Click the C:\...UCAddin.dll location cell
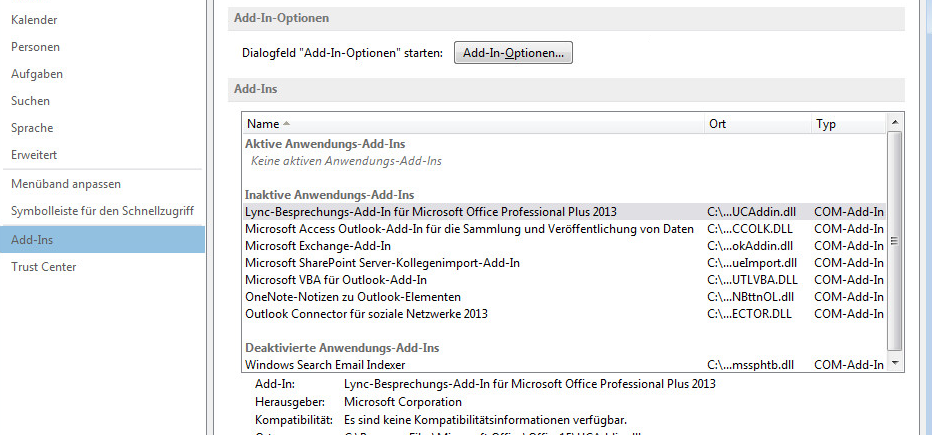Image resolution: width=932 pixels, height=435 pixels. click(x=751, y=212)
